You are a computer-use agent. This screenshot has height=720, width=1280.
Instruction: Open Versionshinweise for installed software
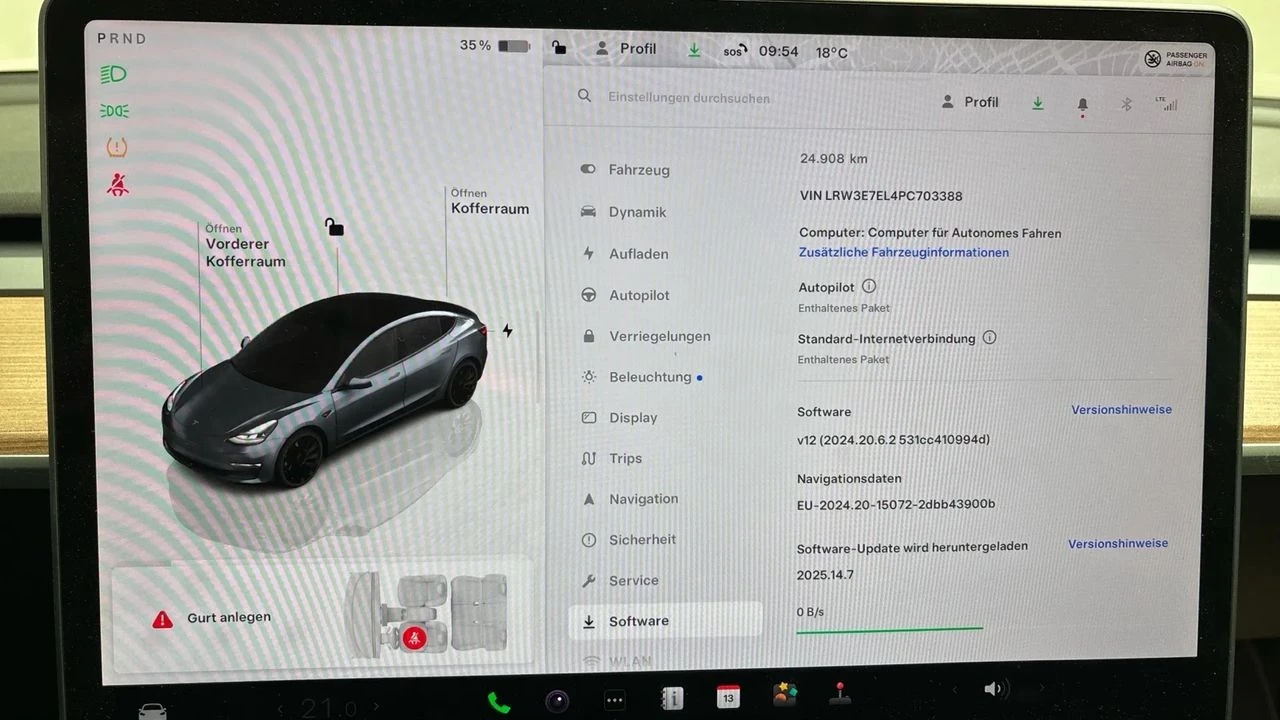(1121, 410)
